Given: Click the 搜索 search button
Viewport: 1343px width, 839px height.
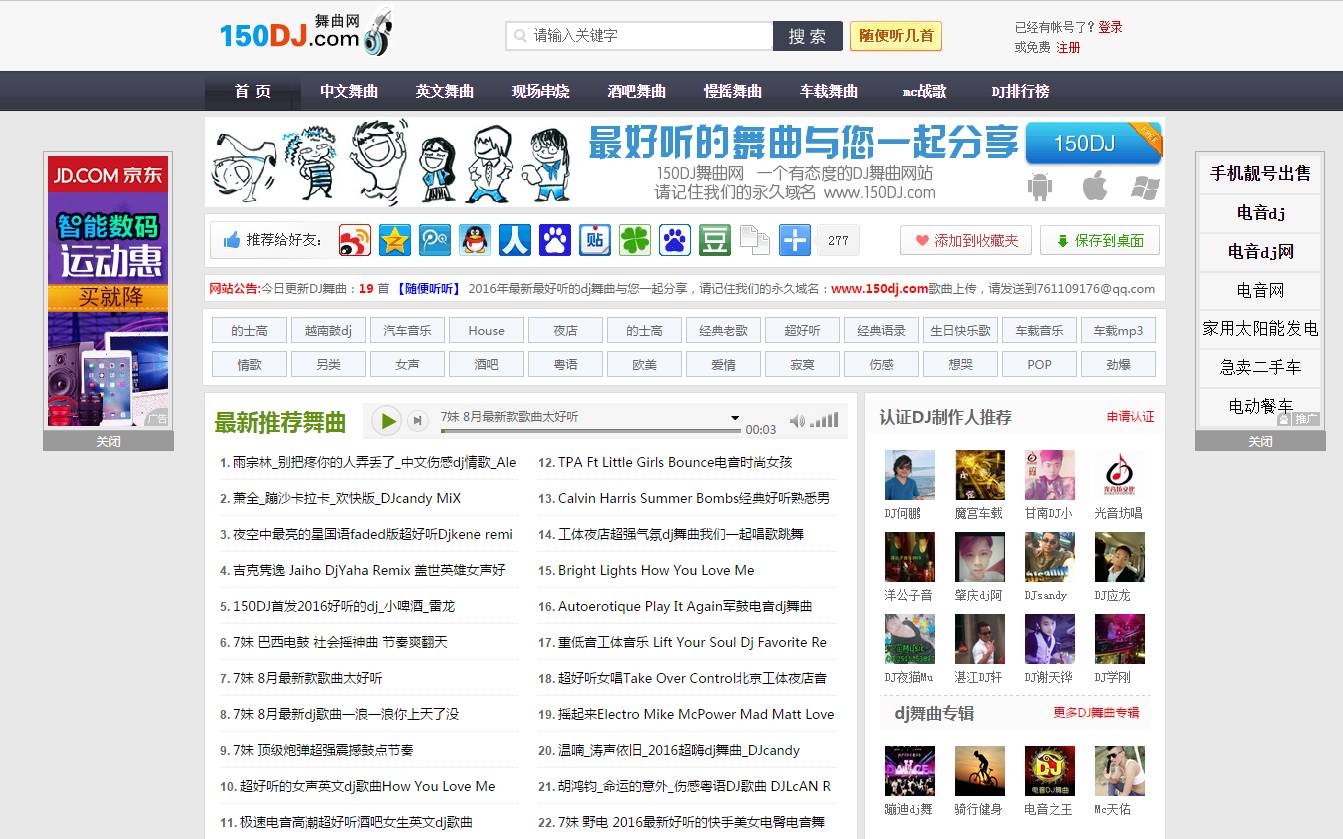Looking at the screenshot, I should [x=807, y=36].
